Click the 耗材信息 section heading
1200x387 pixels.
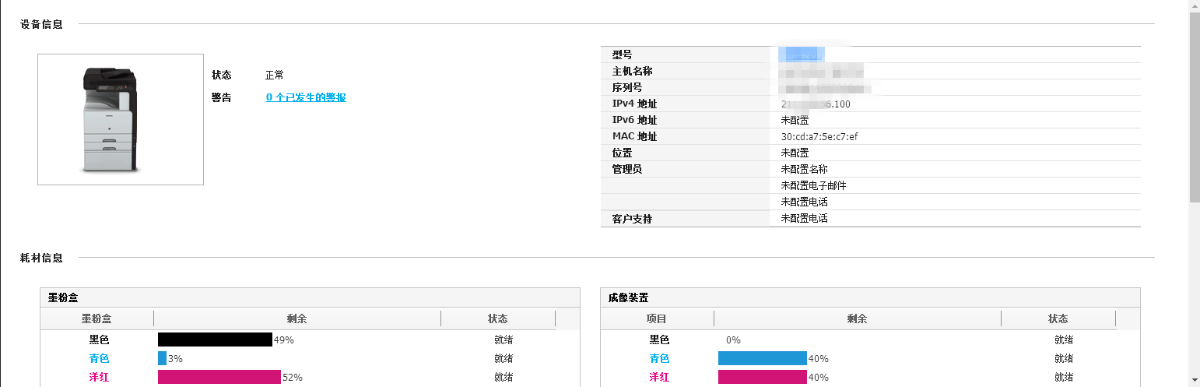point(41,258)
